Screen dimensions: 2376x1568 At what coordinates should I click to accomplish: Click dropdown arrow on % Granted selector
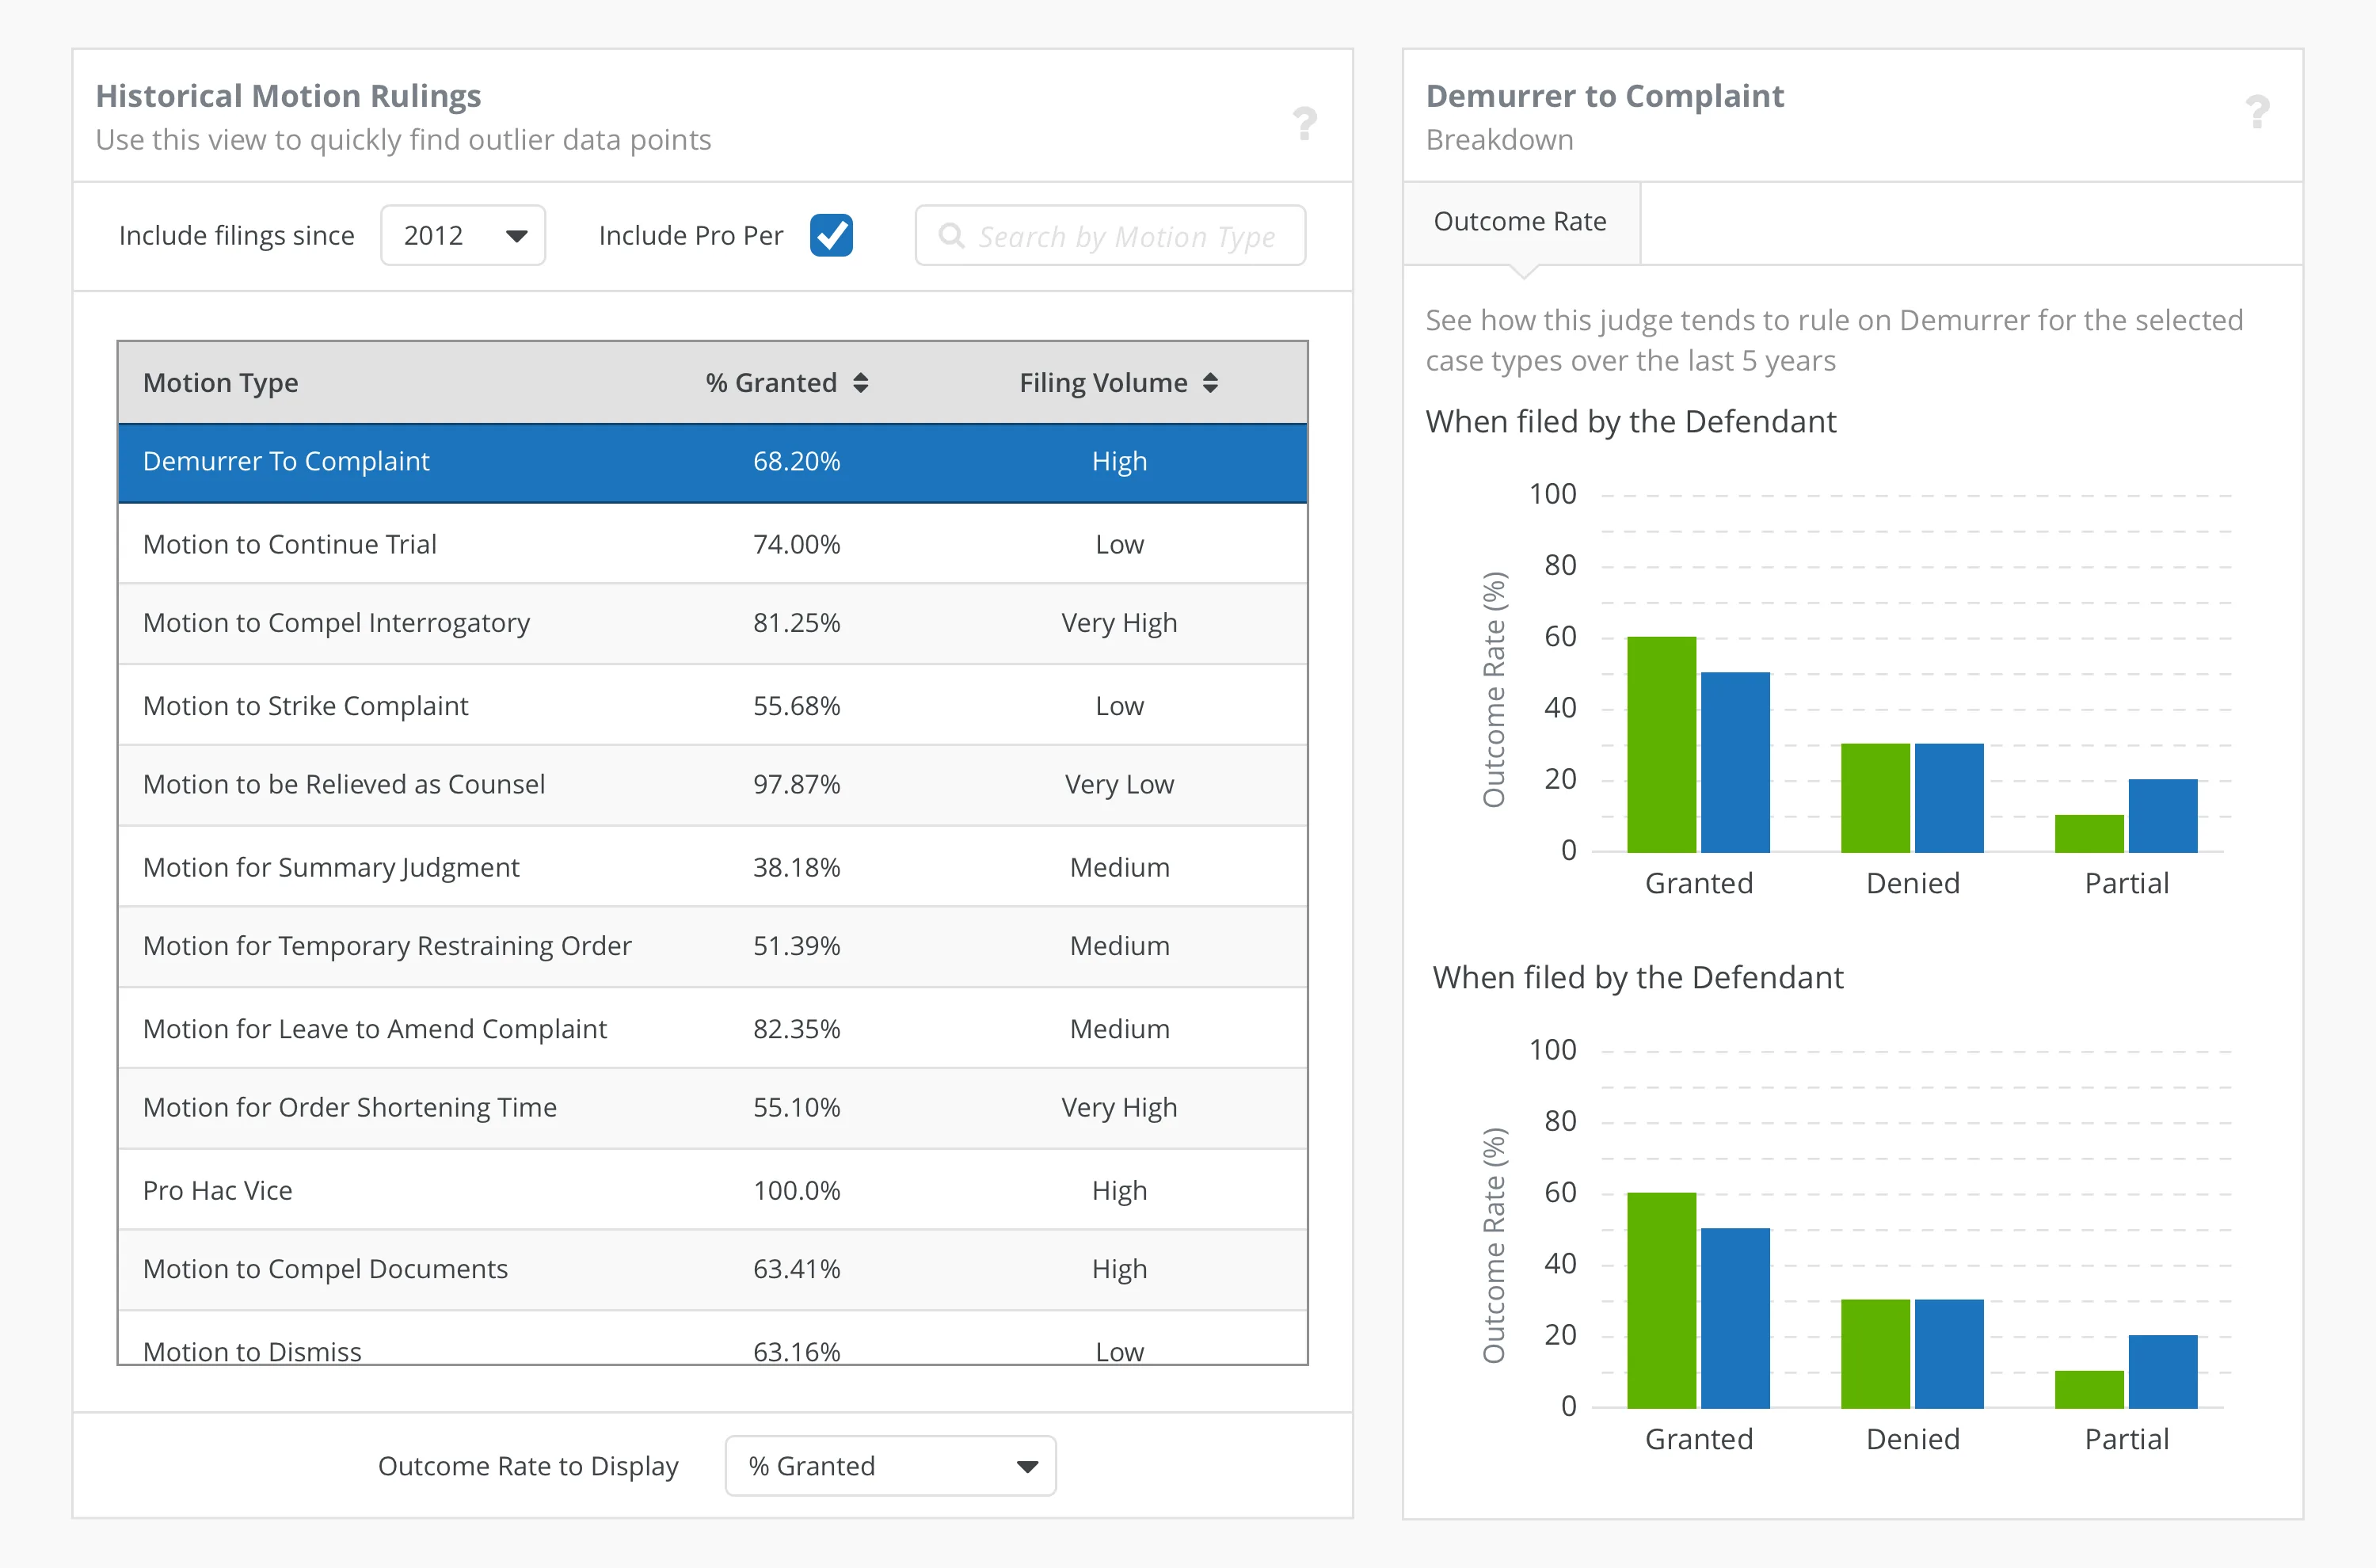click(1027, 1466)
